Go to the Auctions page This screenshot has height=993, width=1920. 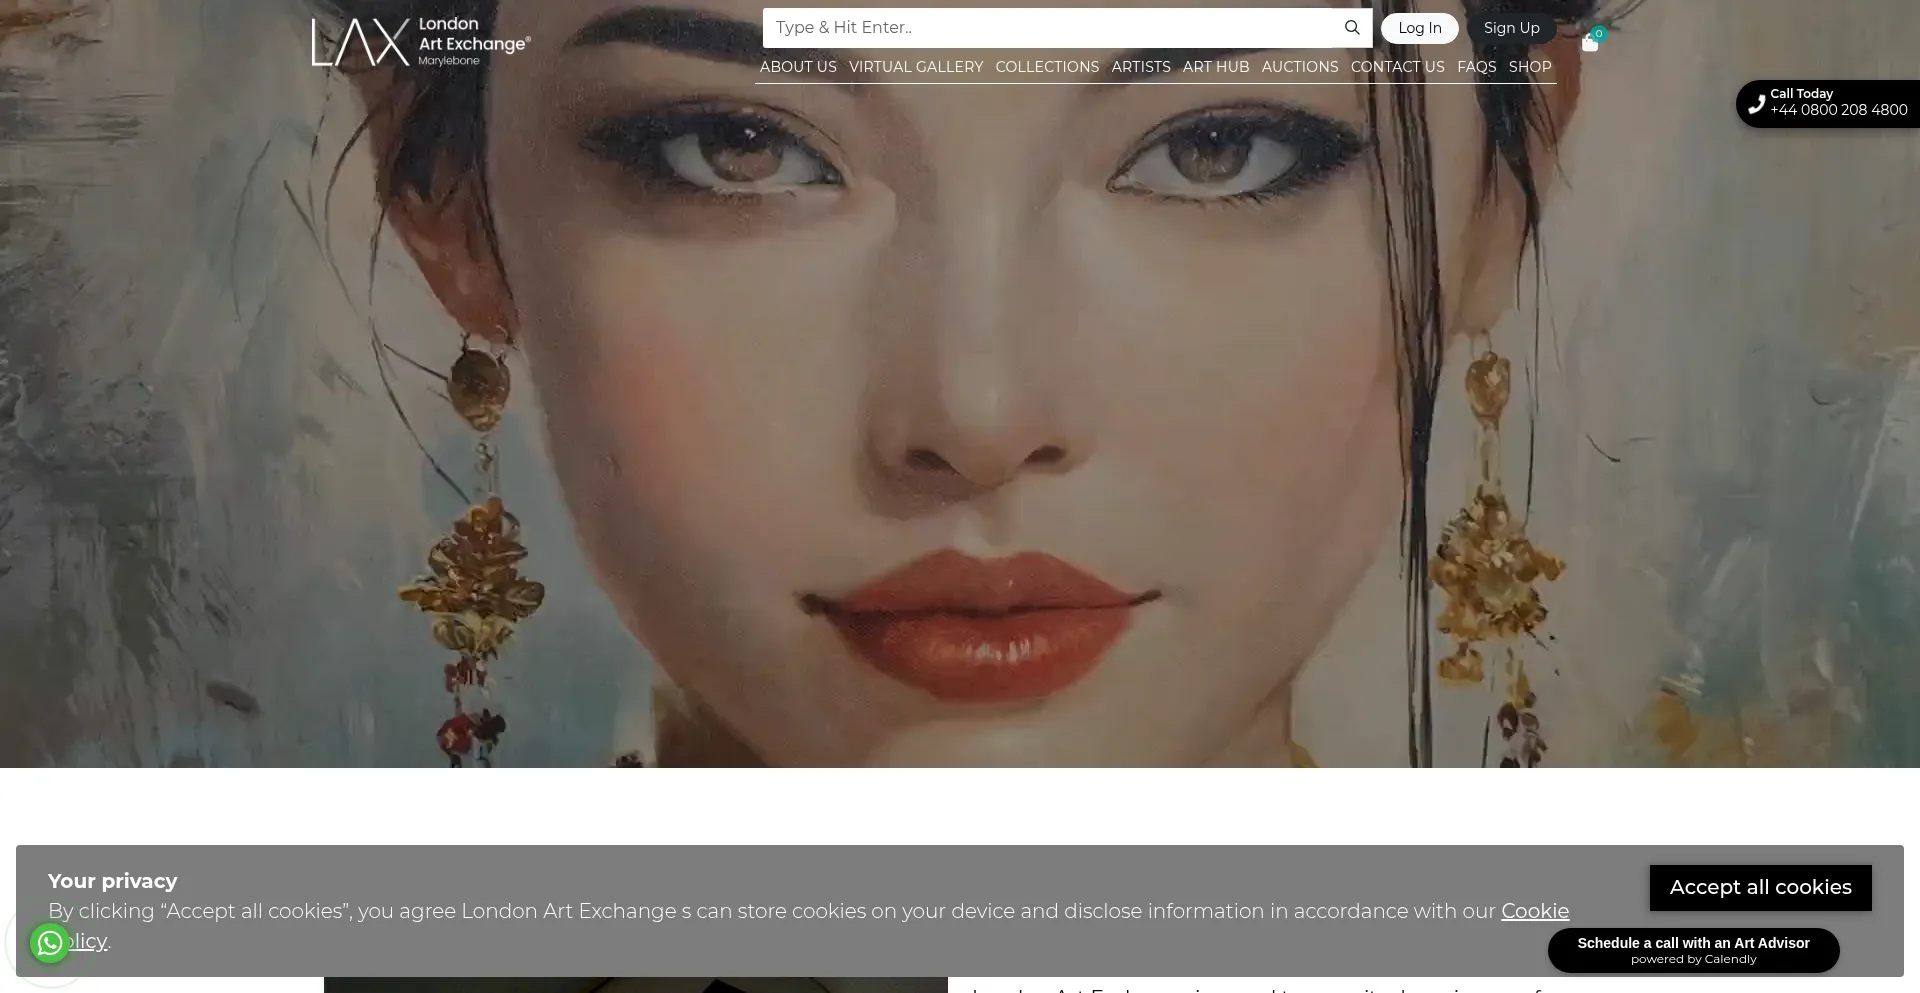(1300, 67)
